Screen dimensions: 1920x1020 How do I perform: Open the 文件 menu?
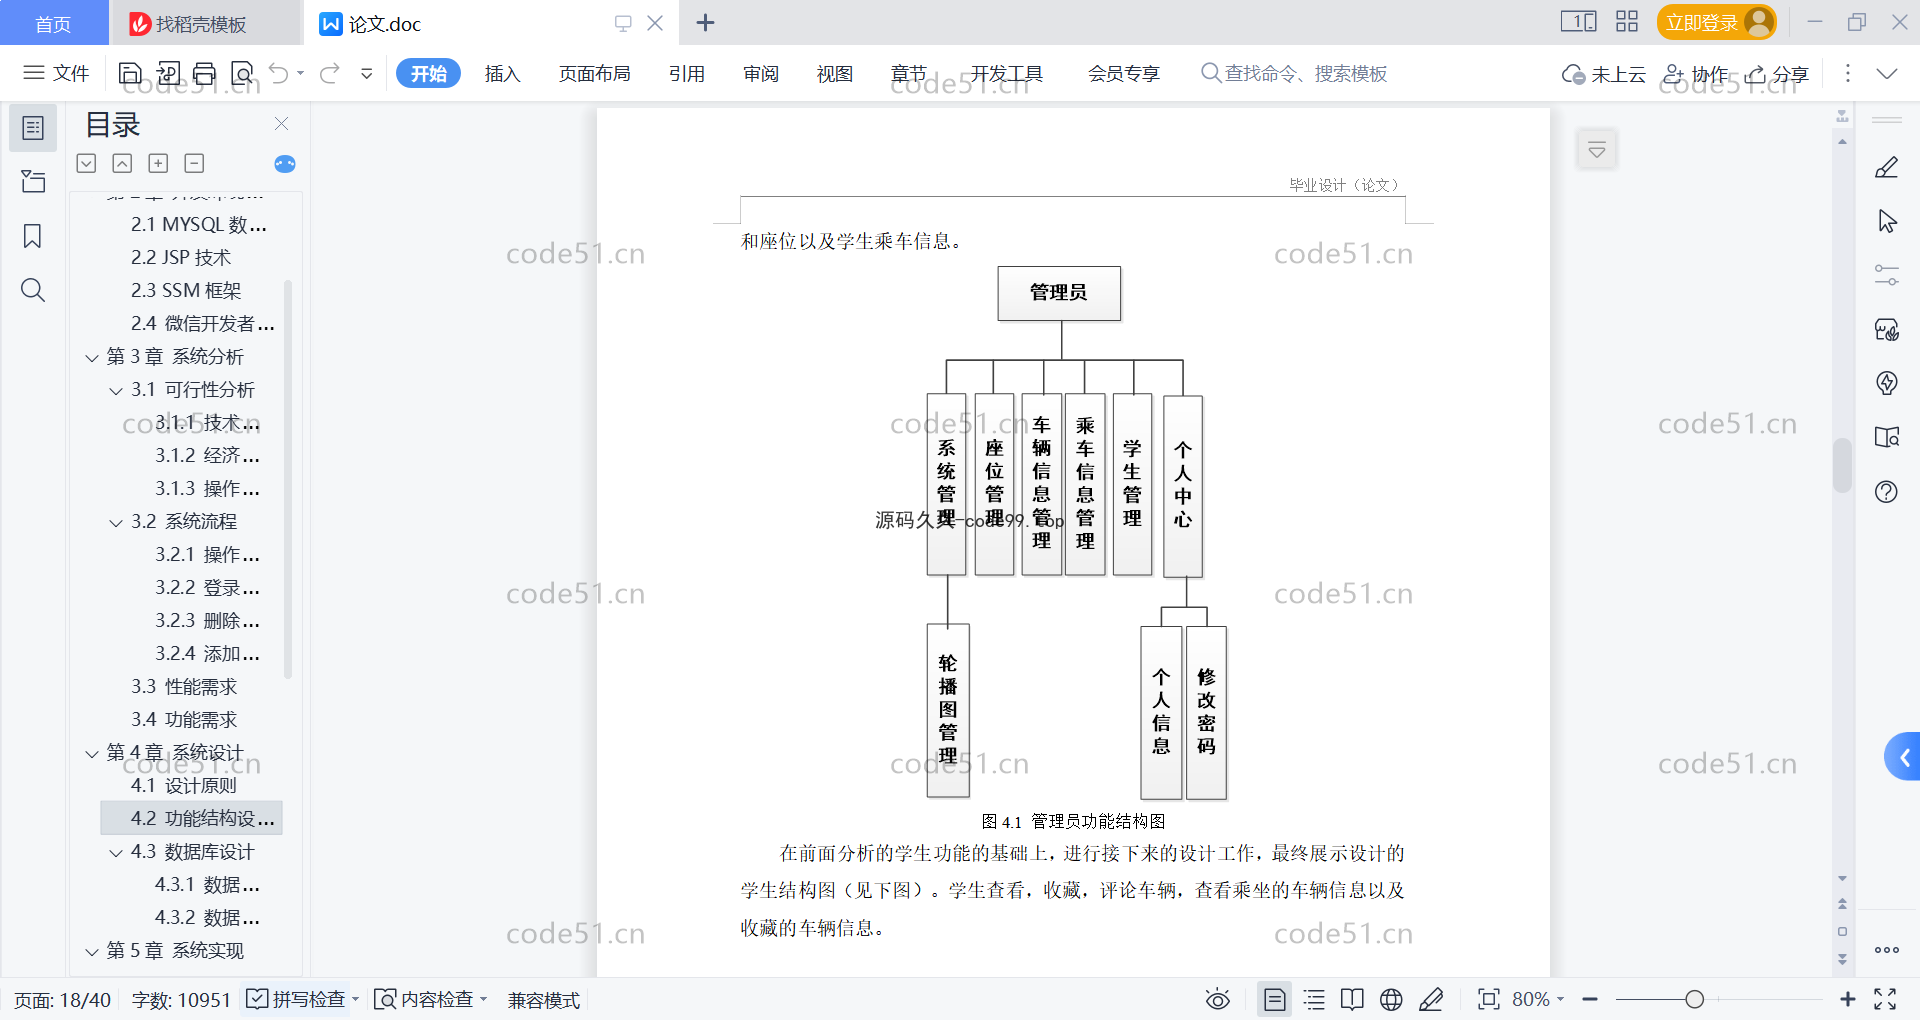pos(57,73)
